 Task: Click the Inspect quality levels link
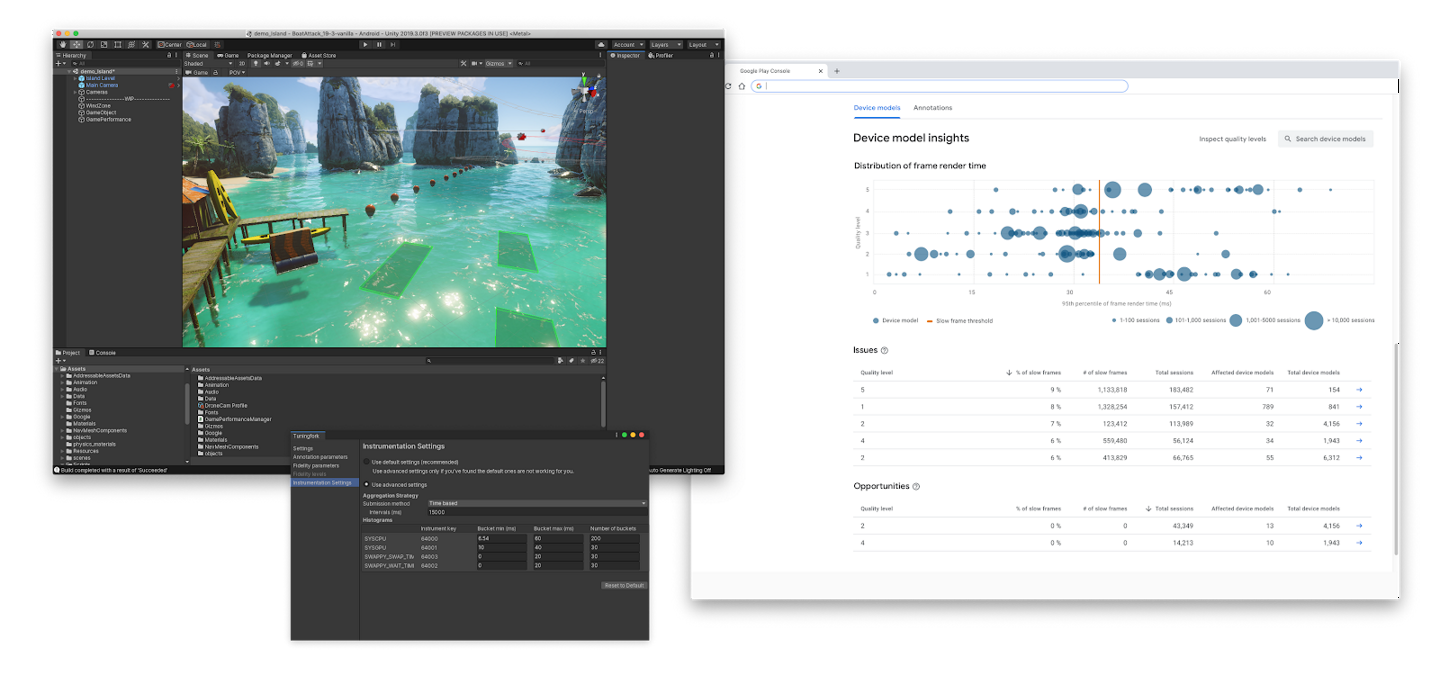point(1232,139)
